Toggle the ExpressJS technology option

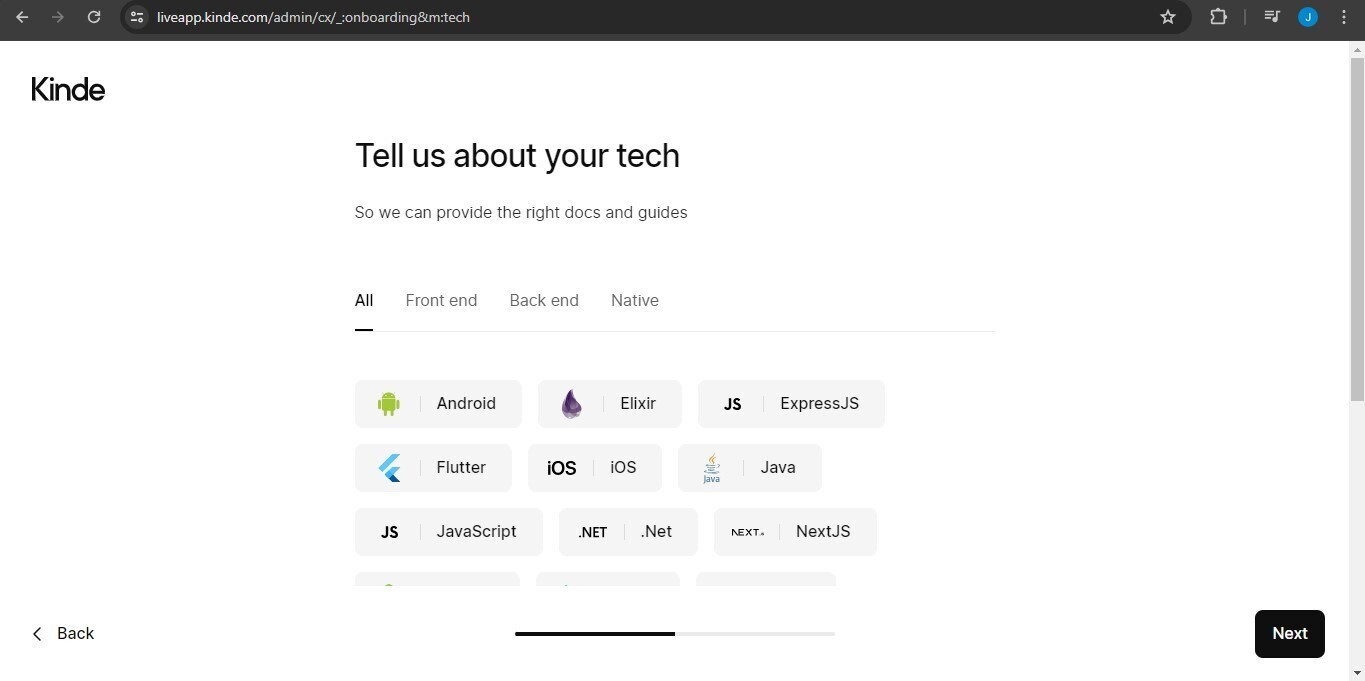[x=791, y=404]
